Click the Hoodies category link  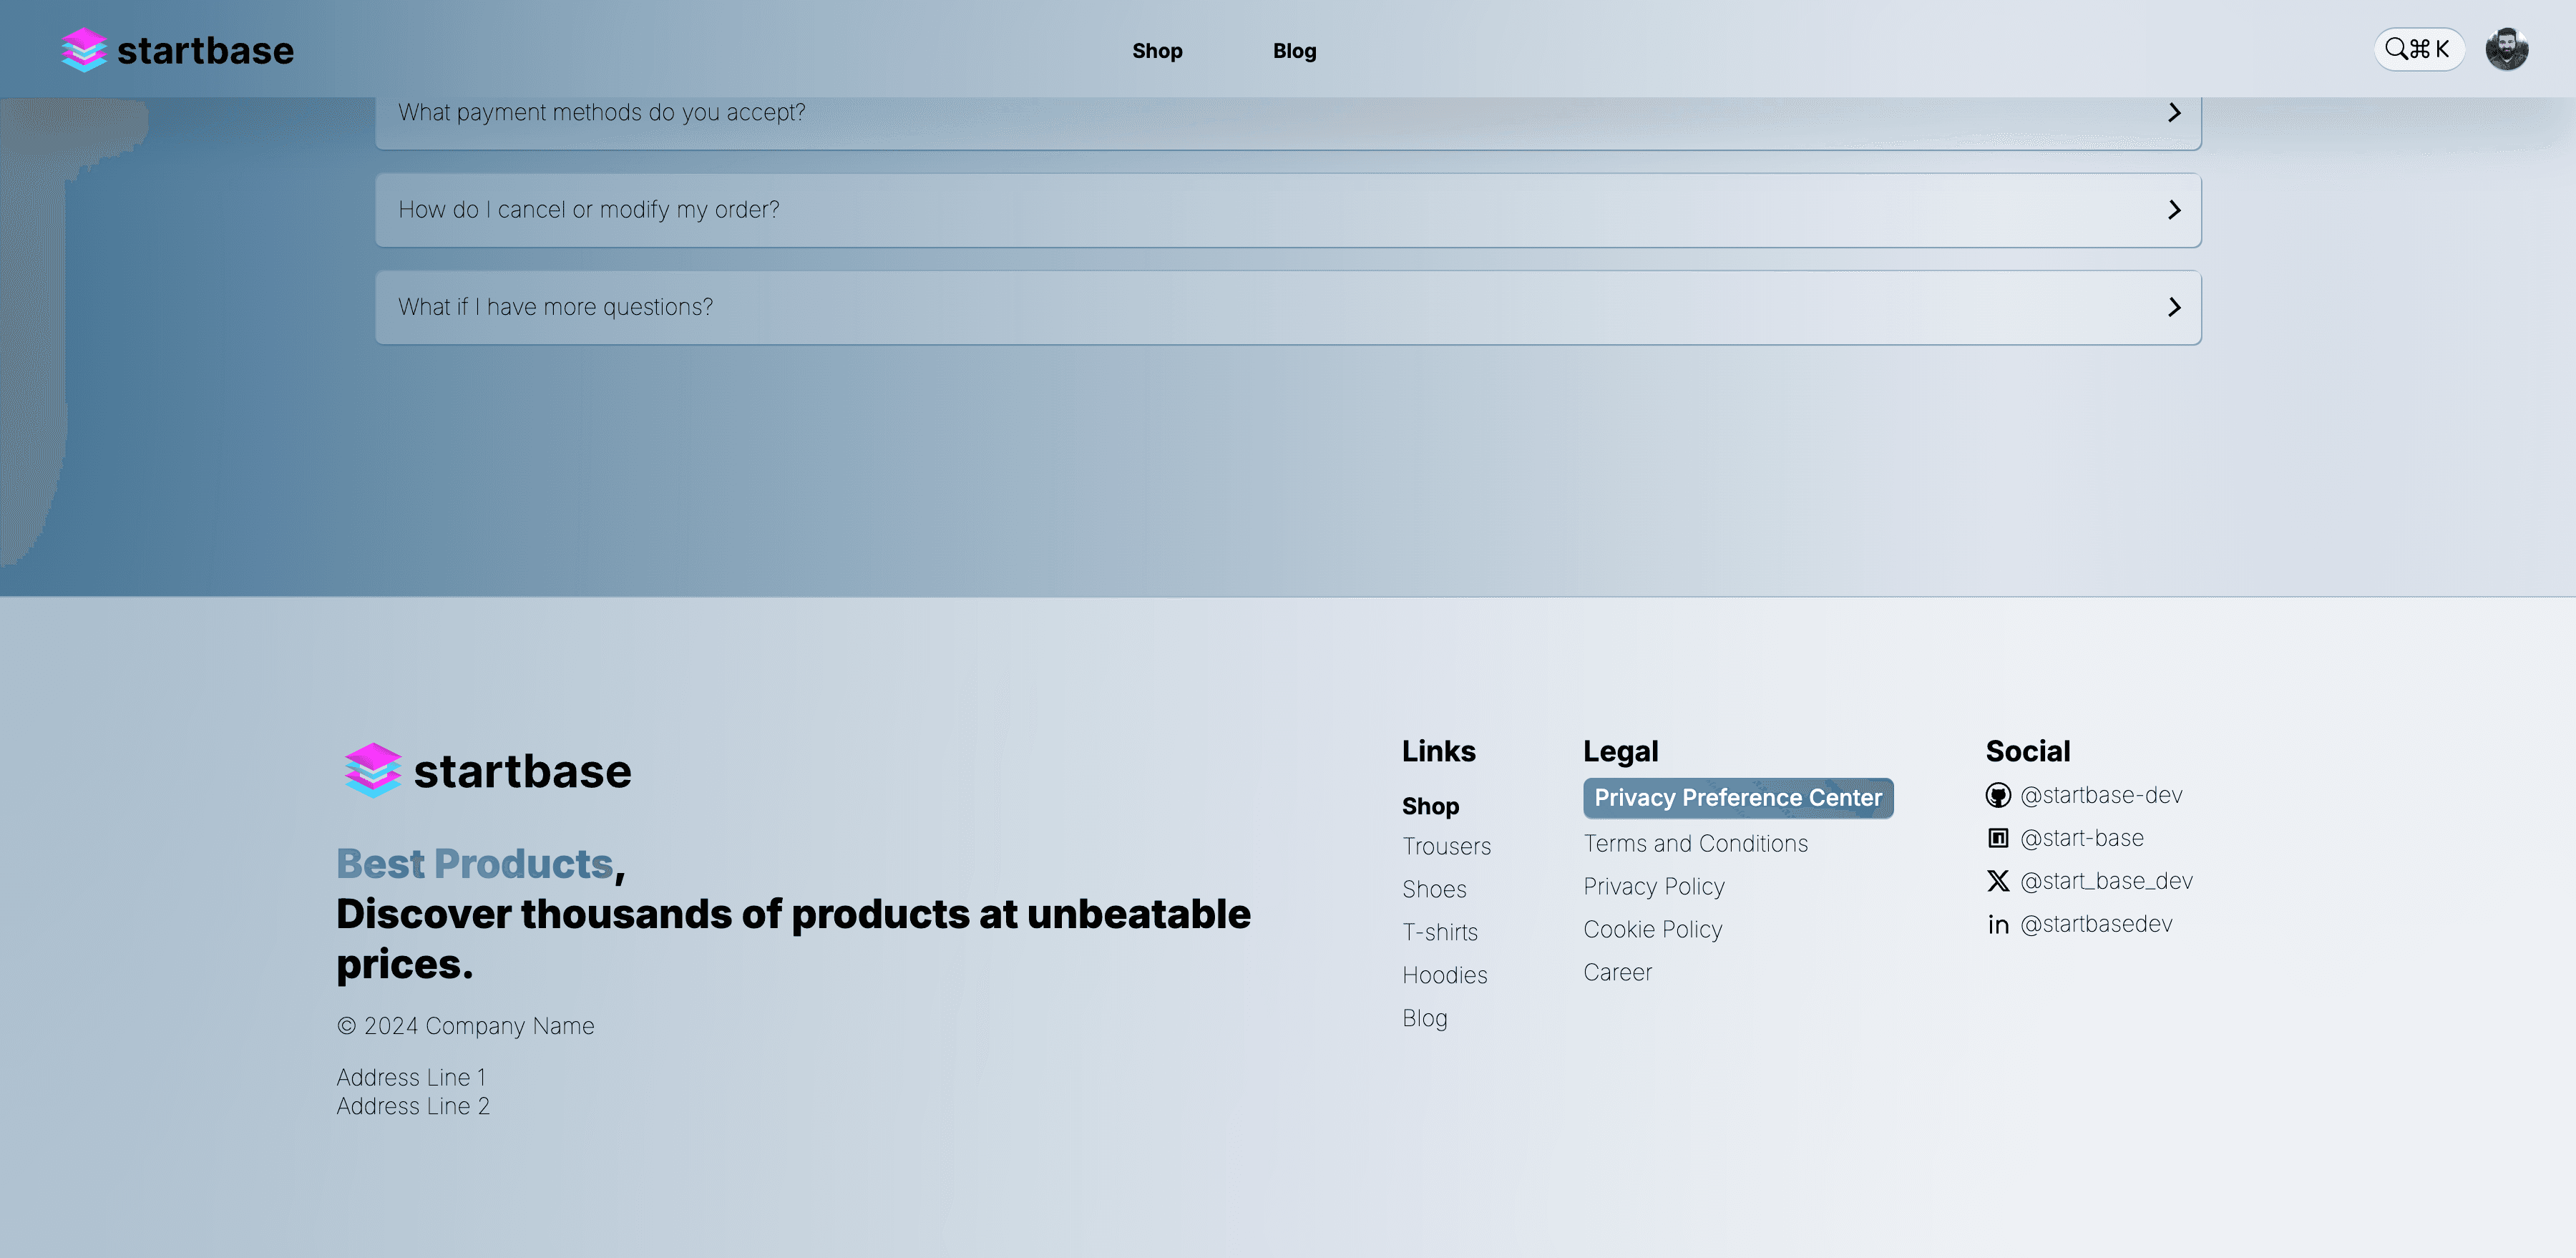point(1444,975)
